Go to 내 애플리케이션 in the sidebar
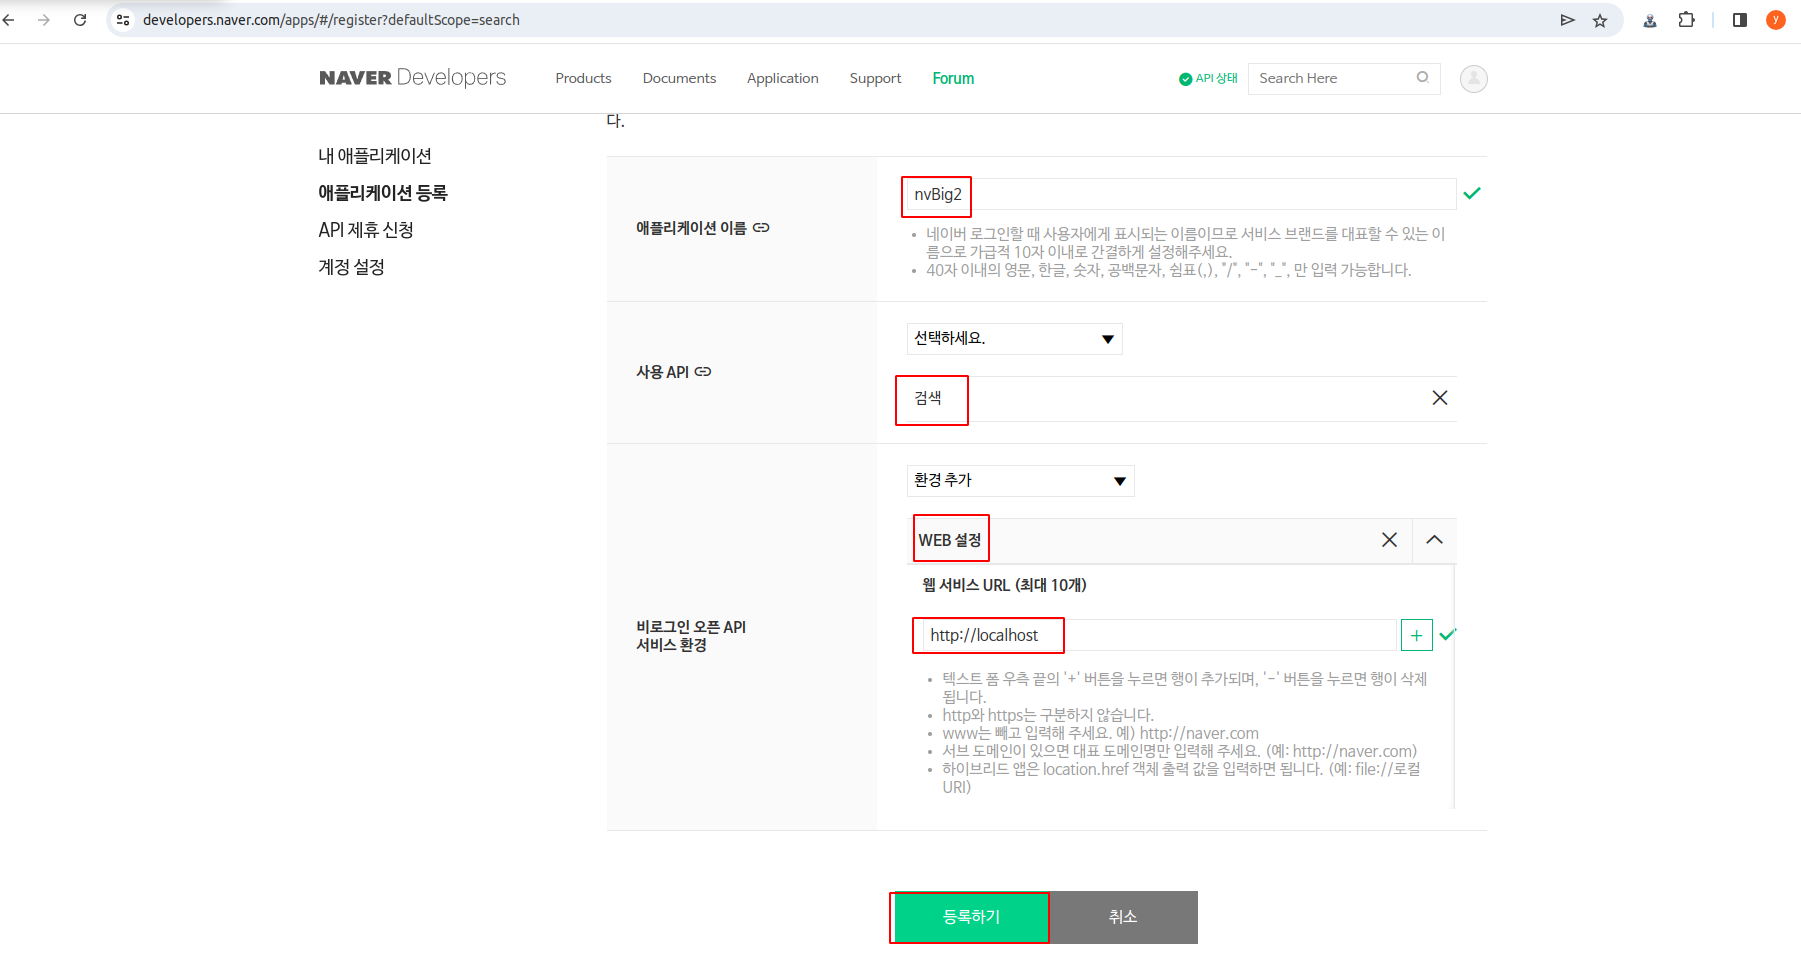Viewport: 1801px width, 956px height. [x=375, y=156]
